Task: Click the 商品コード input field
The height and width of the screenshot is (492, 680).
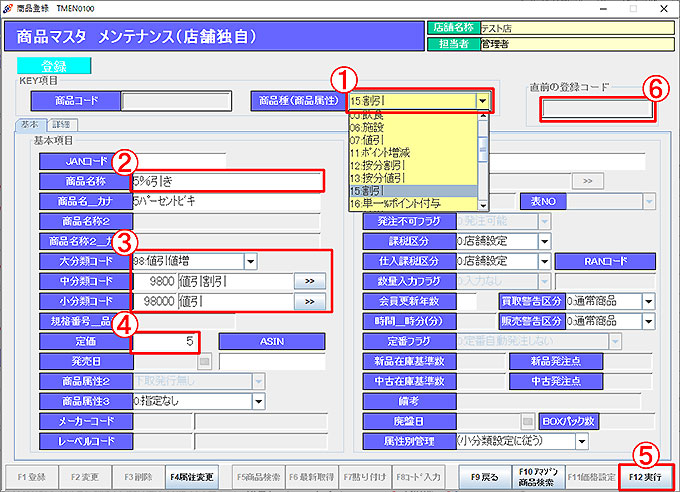Action: pos(176,101)
